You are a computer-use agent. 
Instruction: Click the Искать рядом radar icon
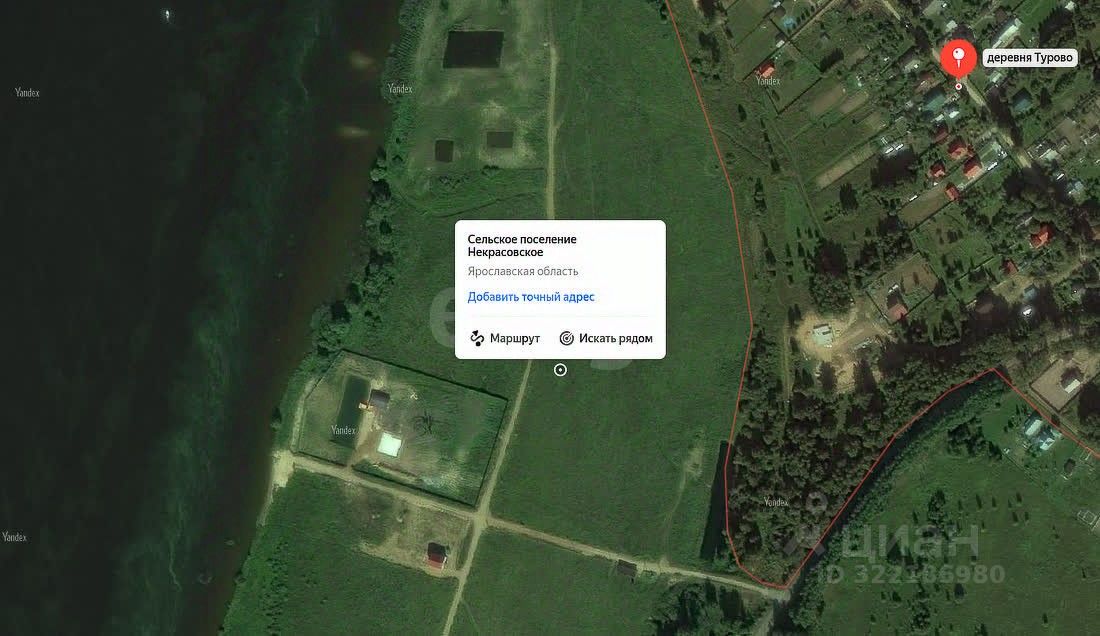pos(566,338)
